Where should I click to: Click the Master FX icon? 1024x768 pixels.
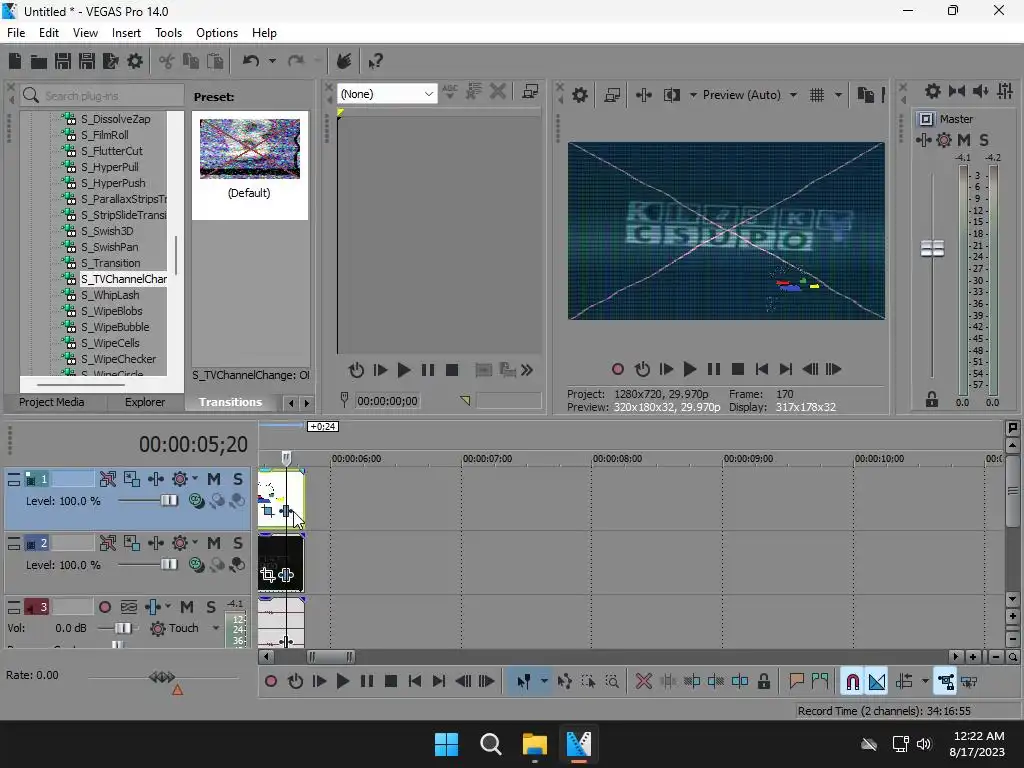point(944,140)
